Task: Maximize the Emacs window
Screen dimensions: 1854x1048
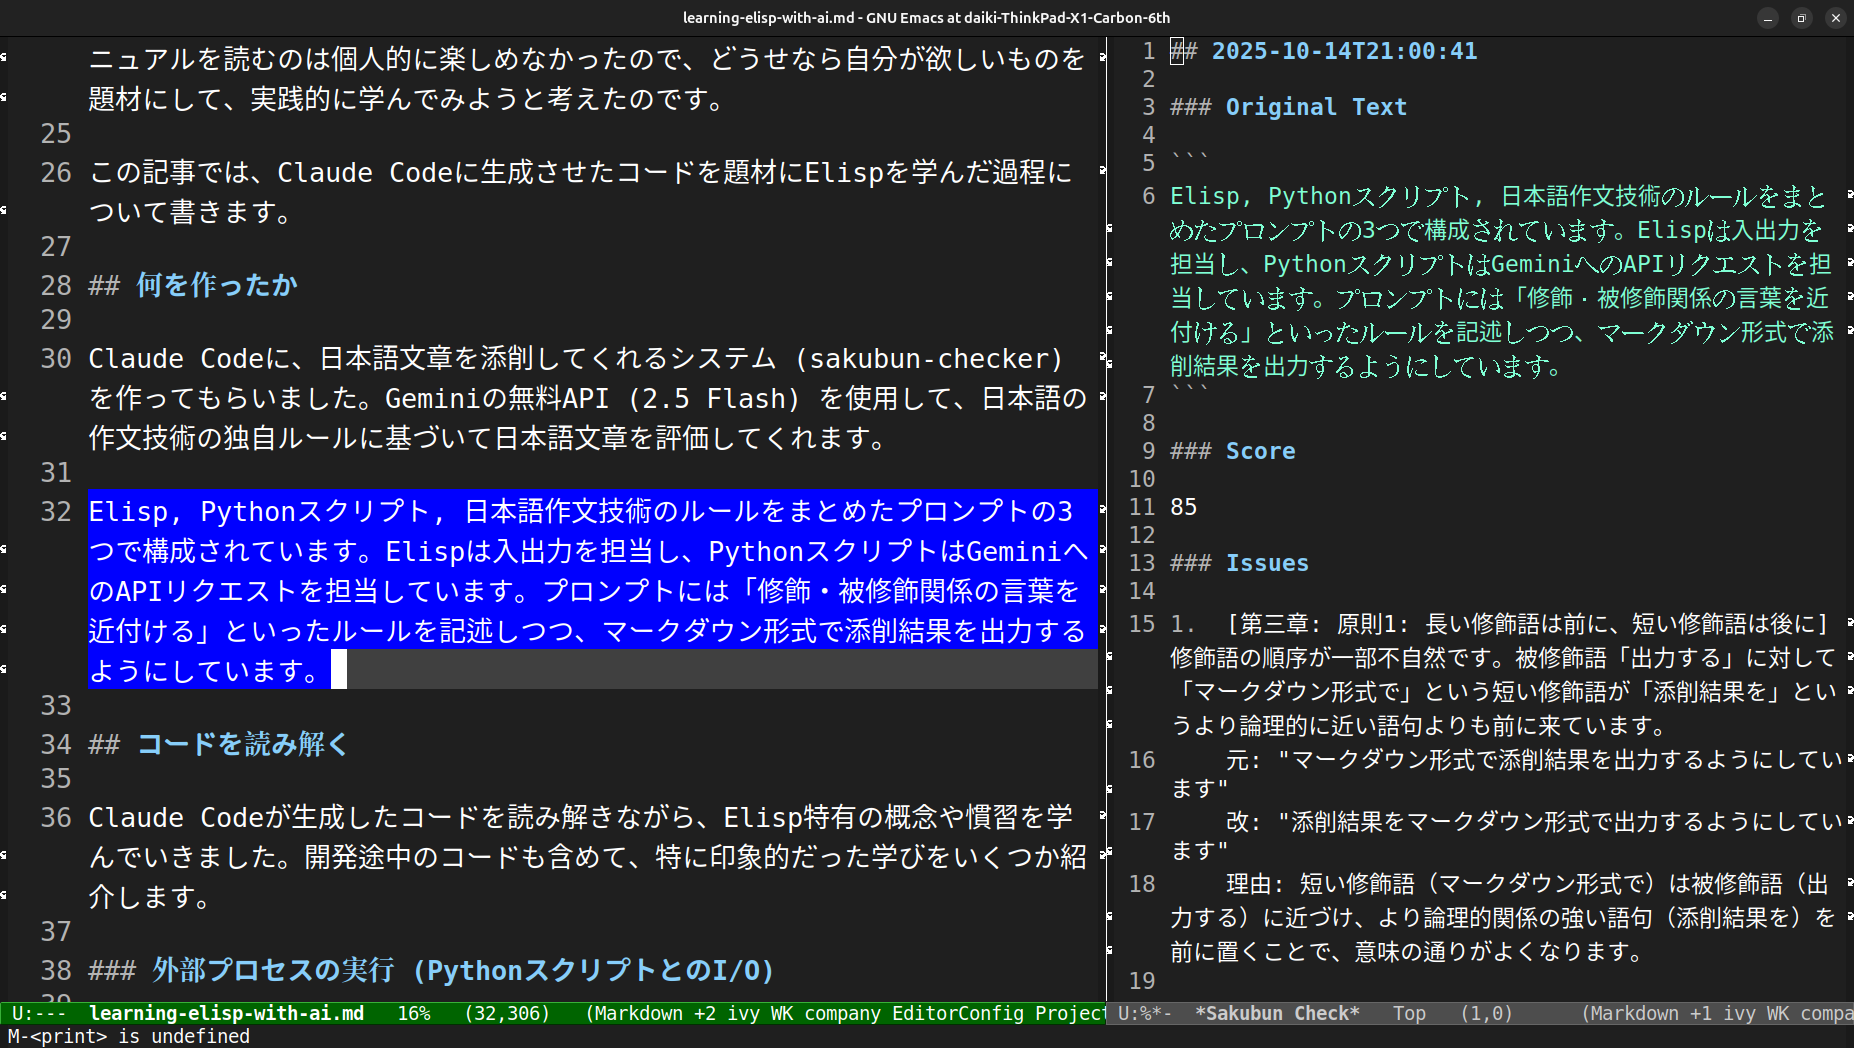Action: pos(1801,18)
